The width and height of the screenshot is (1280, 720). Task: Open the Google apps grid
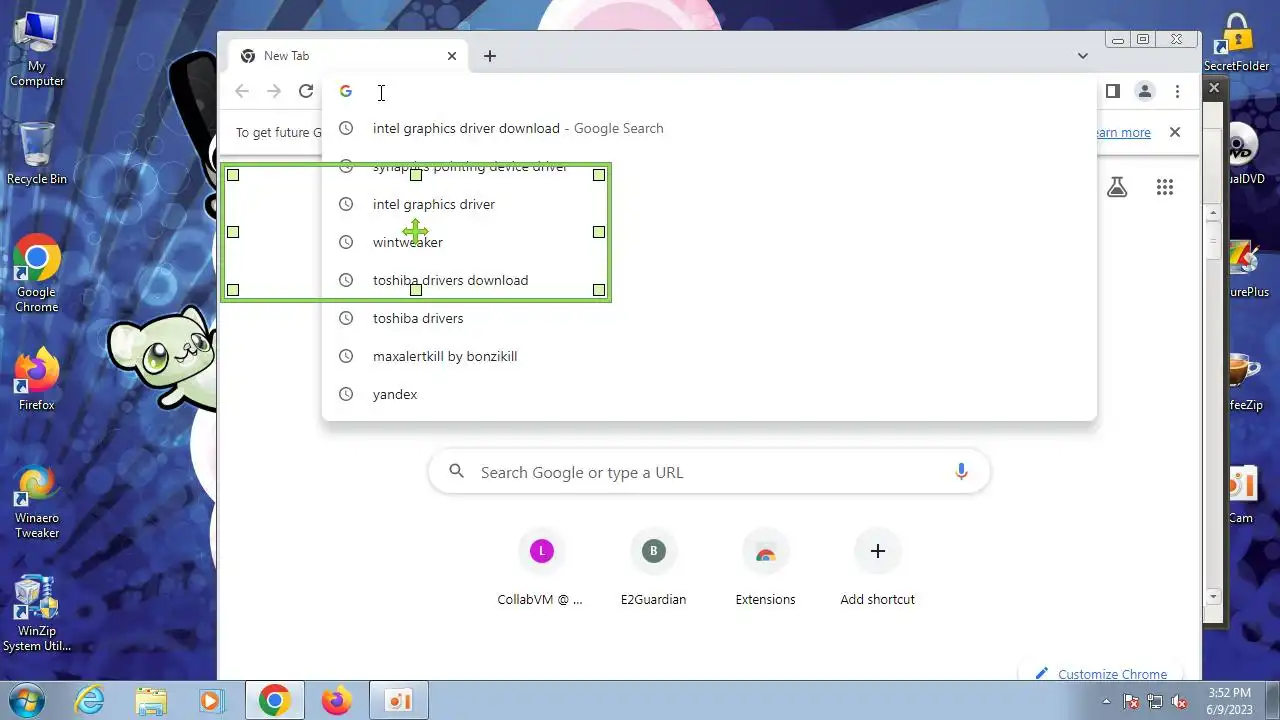click(1165, 187)
